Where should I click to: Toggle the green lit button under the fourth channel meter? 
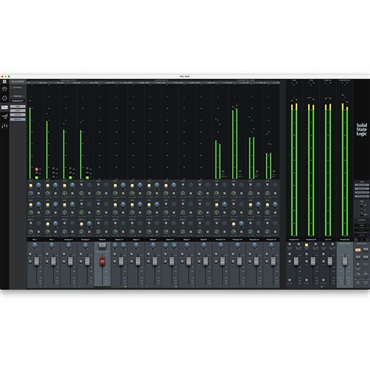pyautogui.click(x=87, y=178)
